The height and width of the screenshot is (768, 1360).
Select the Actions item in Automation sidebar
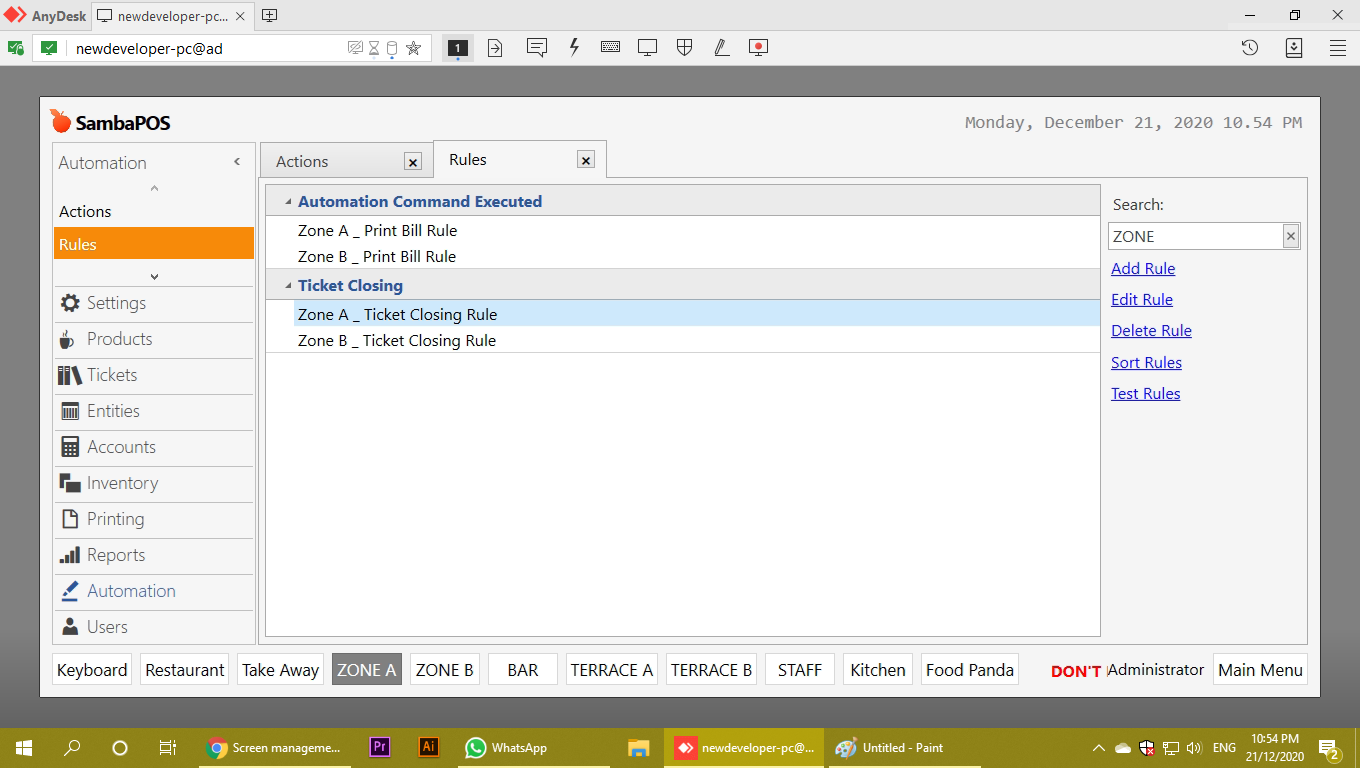[x=154, y=212]
